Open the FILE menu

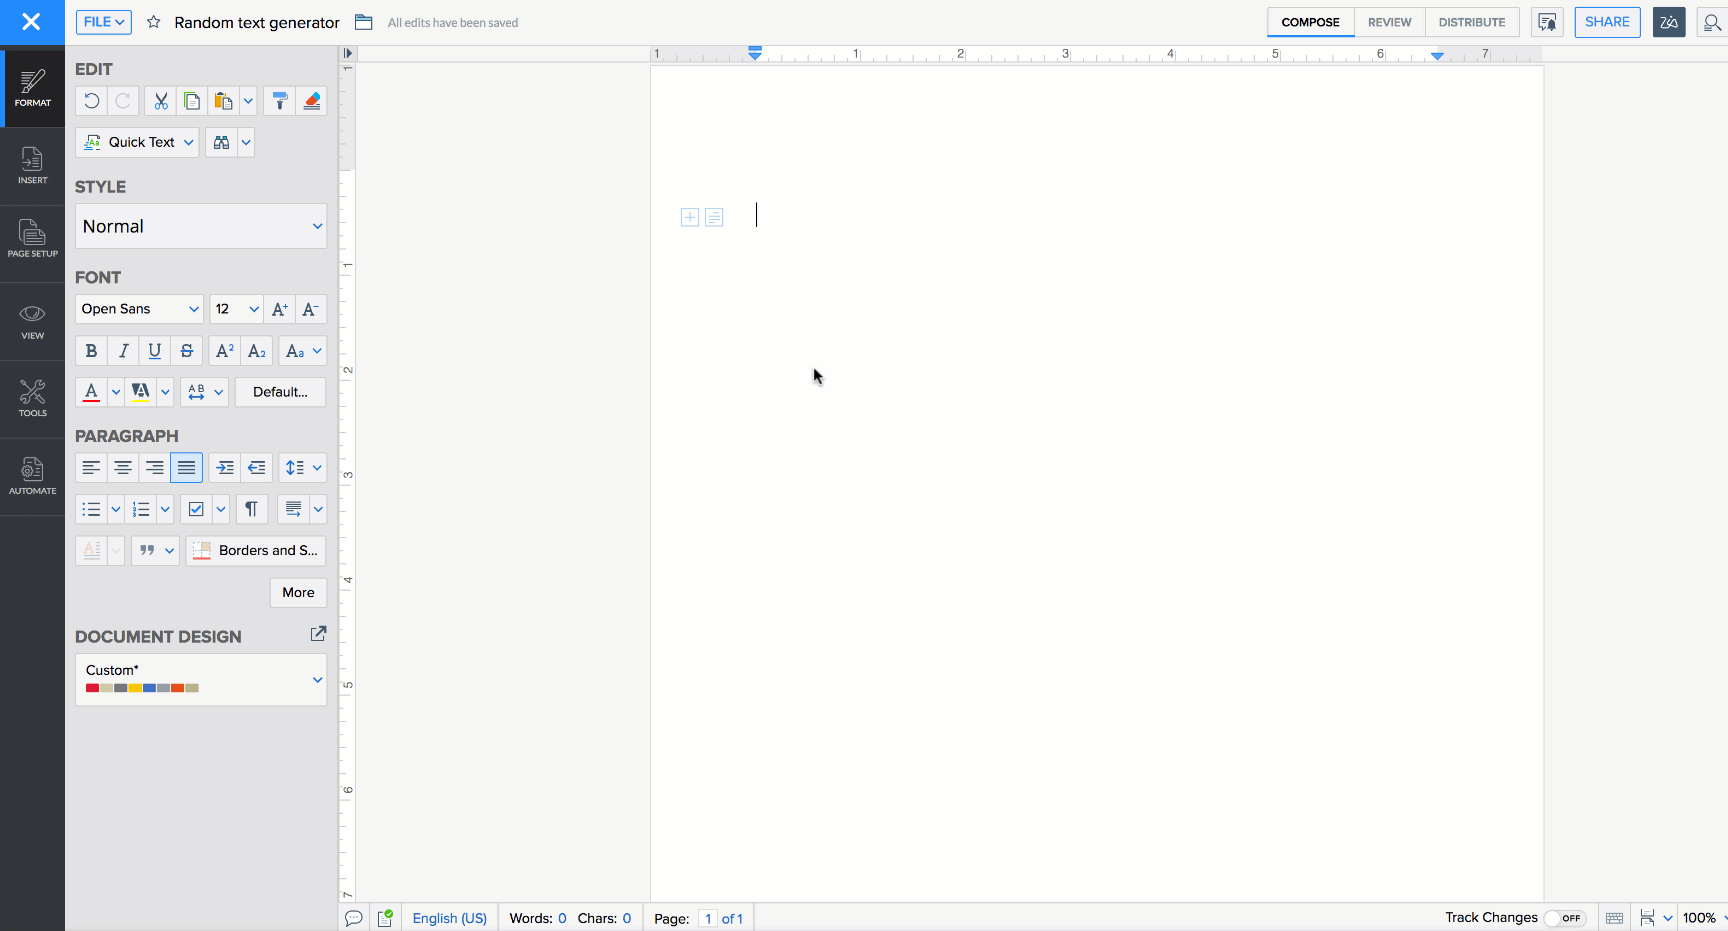point(103,21)
